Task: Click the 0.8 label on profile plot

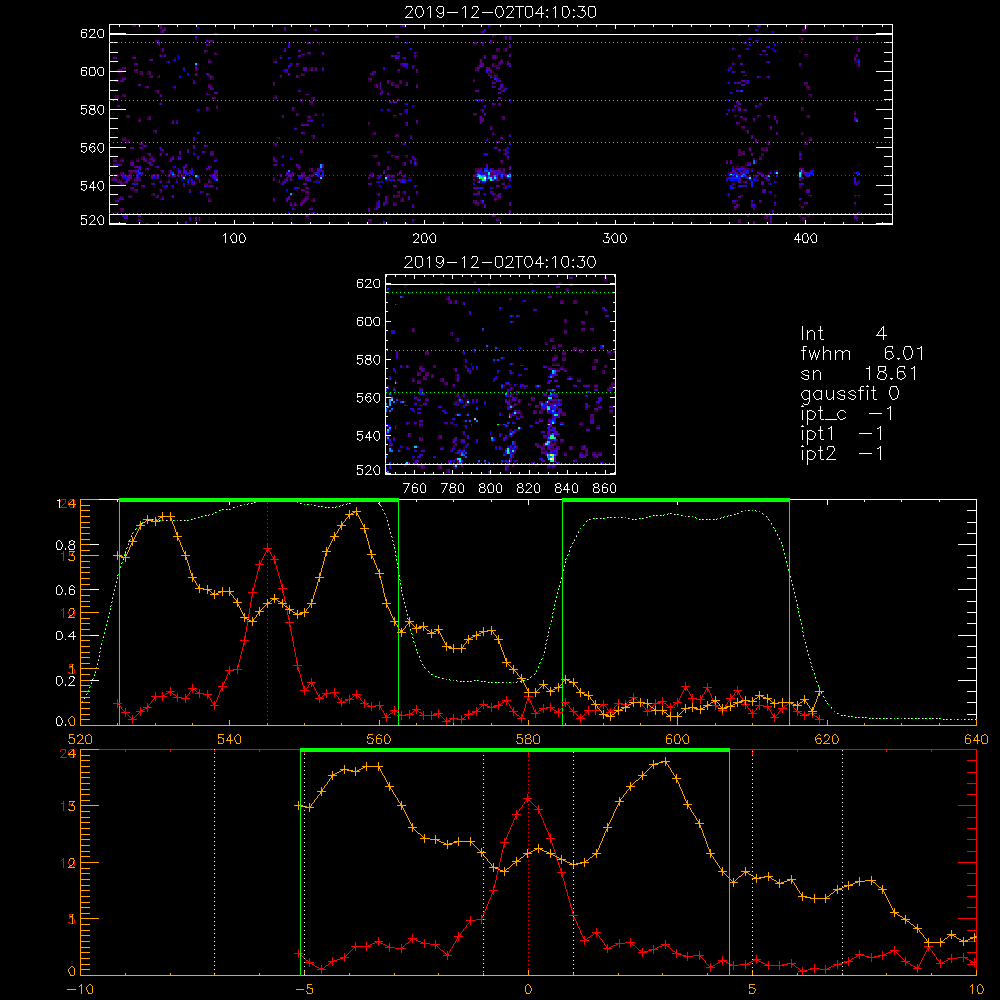Action: (65, 545)
